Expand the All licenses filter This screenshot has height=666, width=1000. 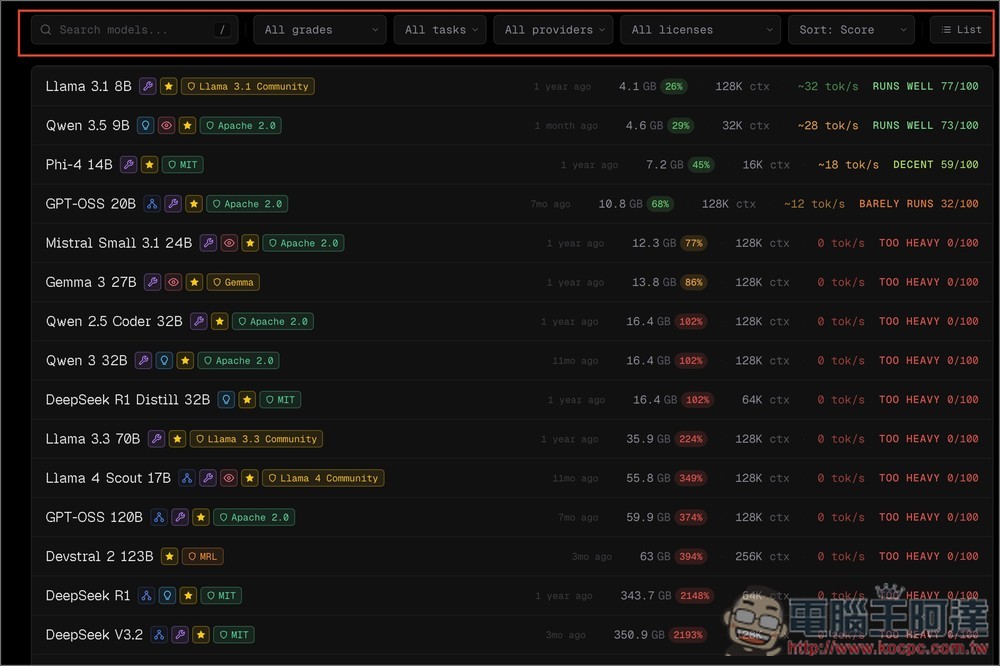click(700, 30)
